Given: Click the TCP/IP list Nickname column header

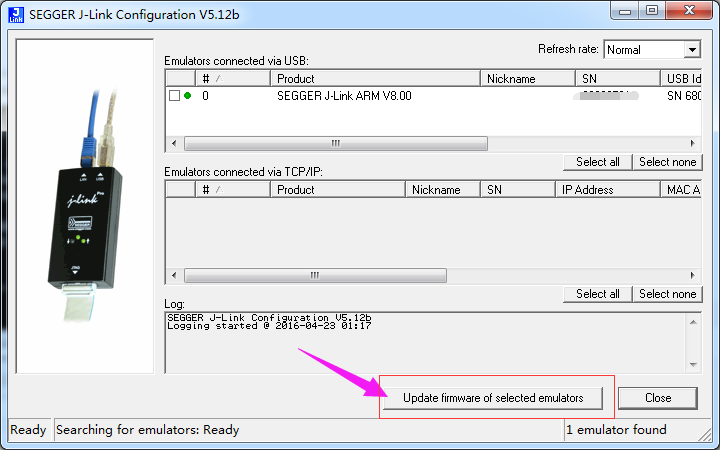Looking at the screenshot, I should pos(443,190).
